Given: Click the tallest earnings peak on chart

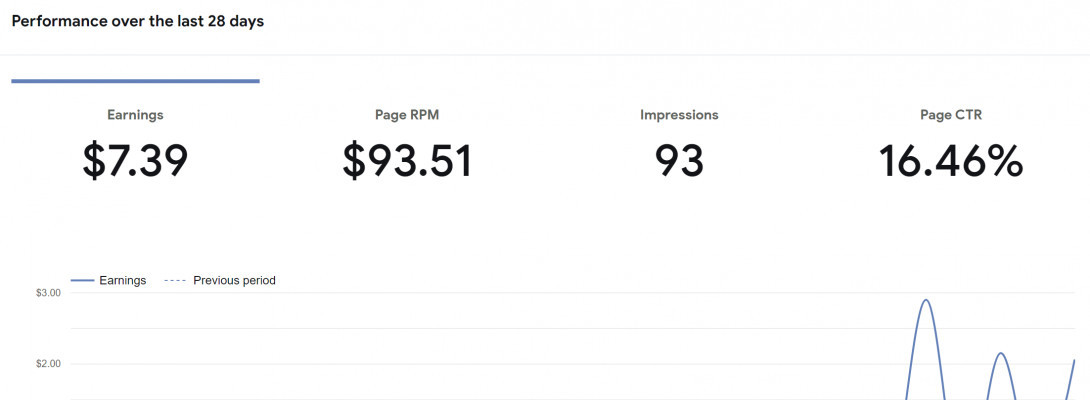Looking at the screenshot, I should click(926, 300).
